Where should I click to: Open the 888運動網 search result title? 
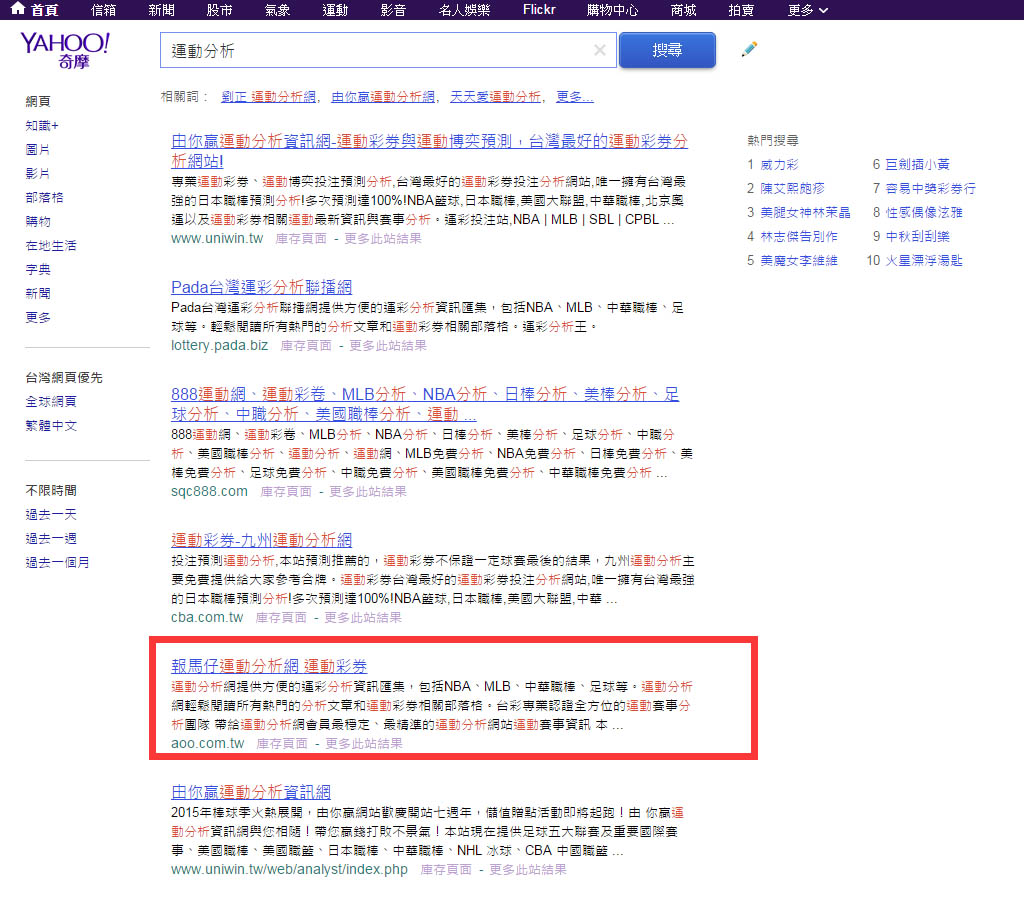[425, 404]
